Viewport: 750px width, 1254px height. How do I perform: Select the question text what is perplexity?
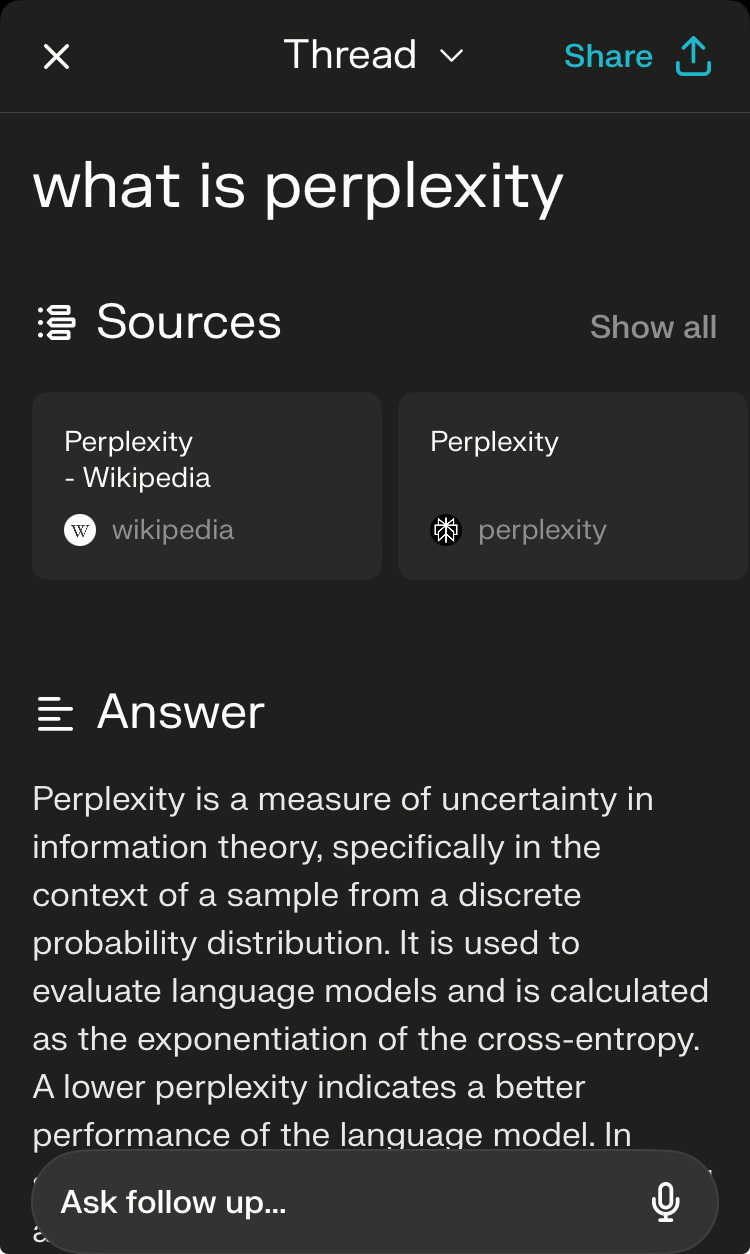298,186
